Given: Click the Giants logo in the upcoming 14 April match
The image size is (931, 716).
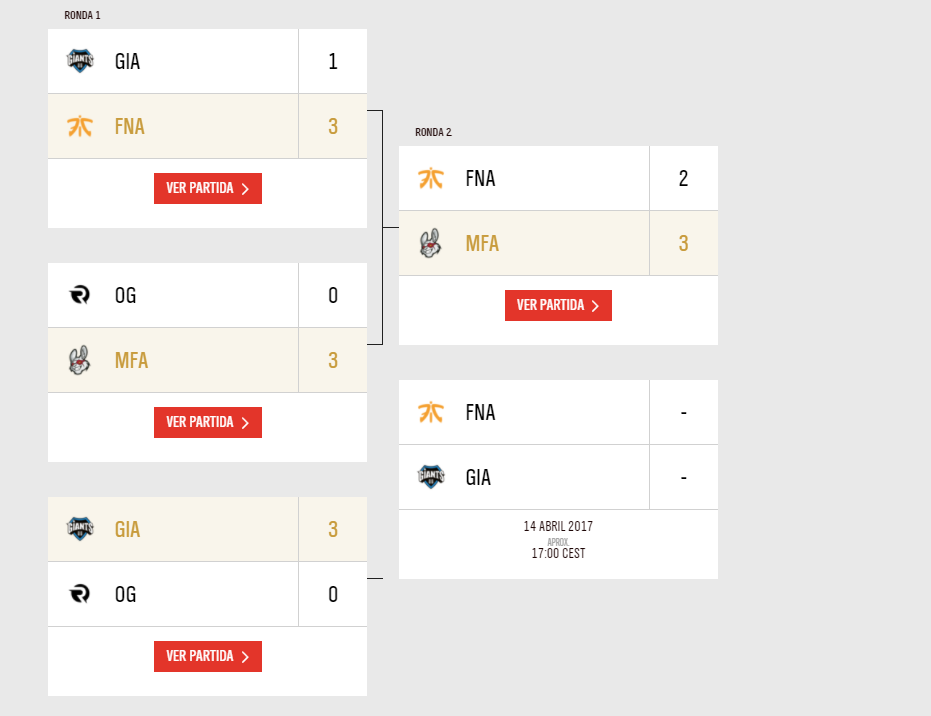Looking at the screenshot, I should click(431, 477).
